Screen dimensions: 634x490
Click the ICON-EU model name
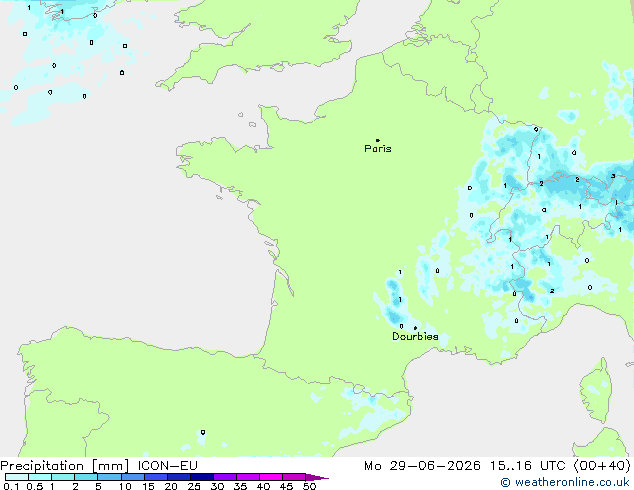167,466
